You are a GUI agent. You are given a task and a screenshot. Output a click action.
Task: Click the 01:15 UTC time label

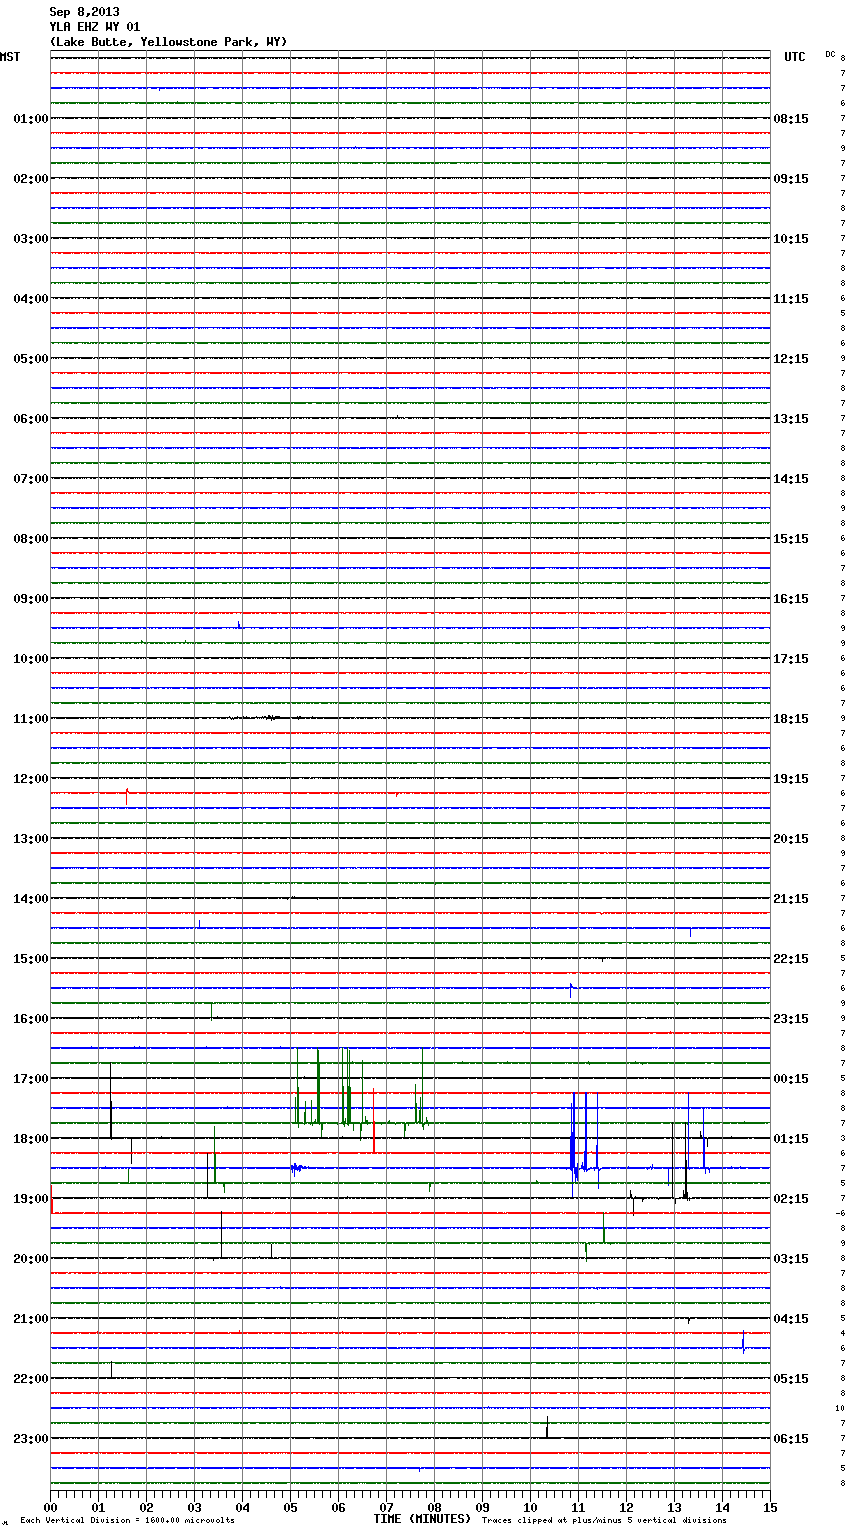pos(791,1139)
